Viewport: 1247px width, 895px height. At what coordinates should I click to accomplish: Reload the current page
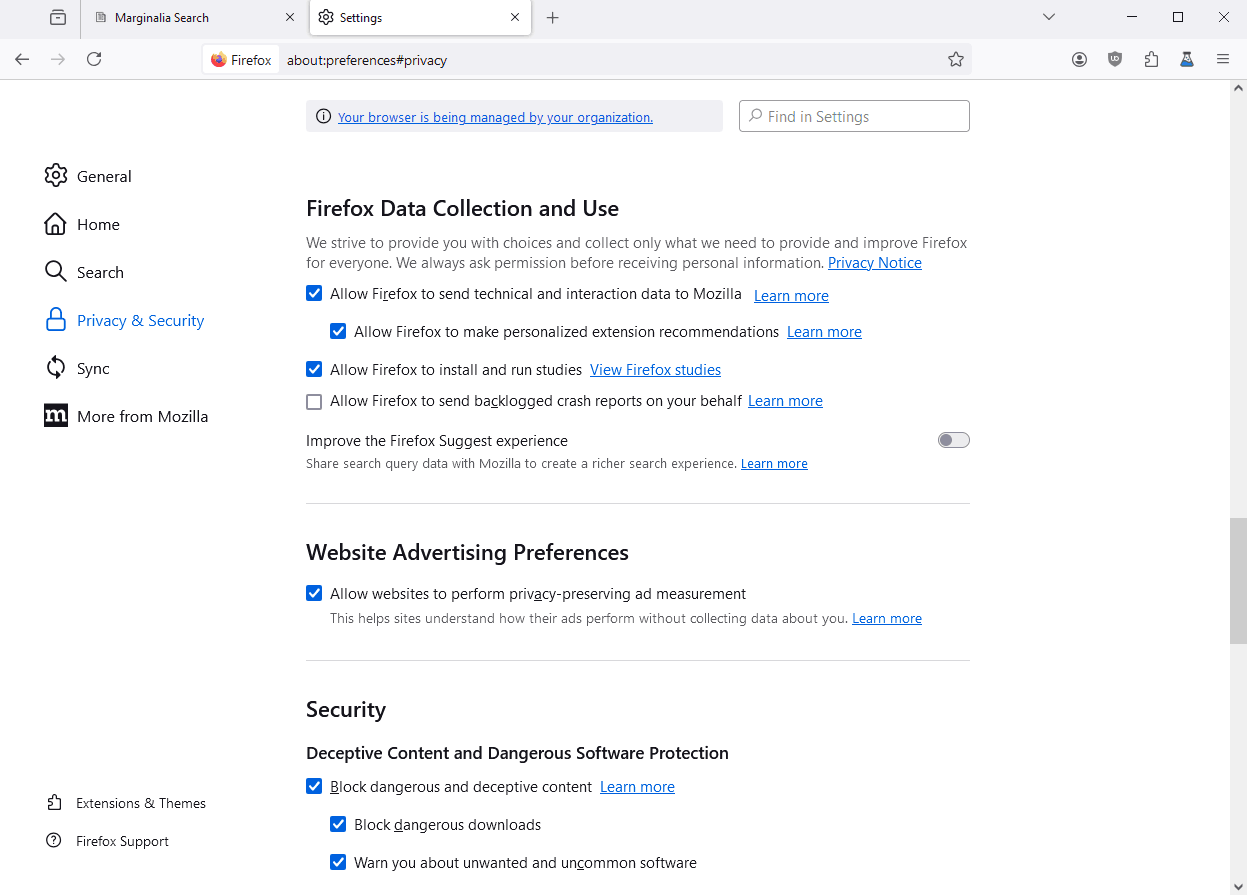pyautogui.click(x=94, y=60)
